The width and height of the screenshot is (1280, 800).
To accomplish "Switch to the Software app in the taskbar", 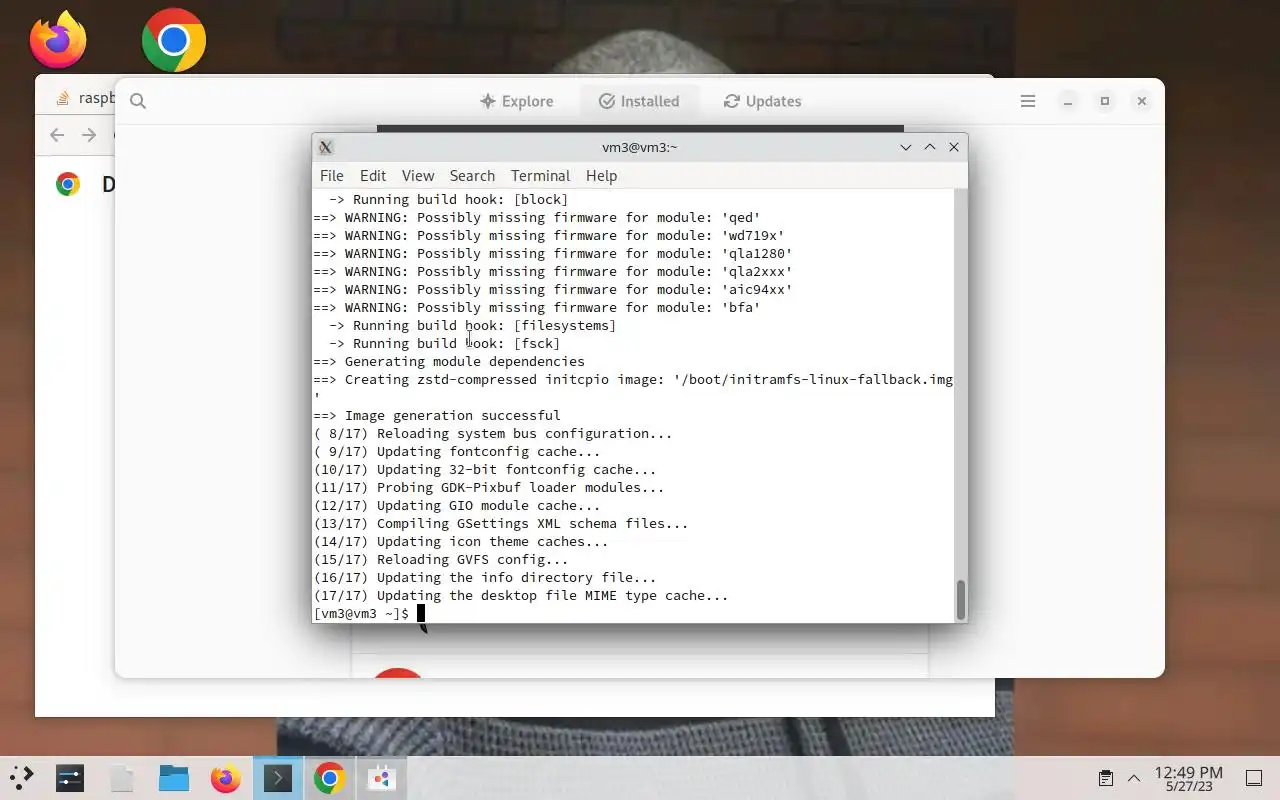I will [382, 778].
